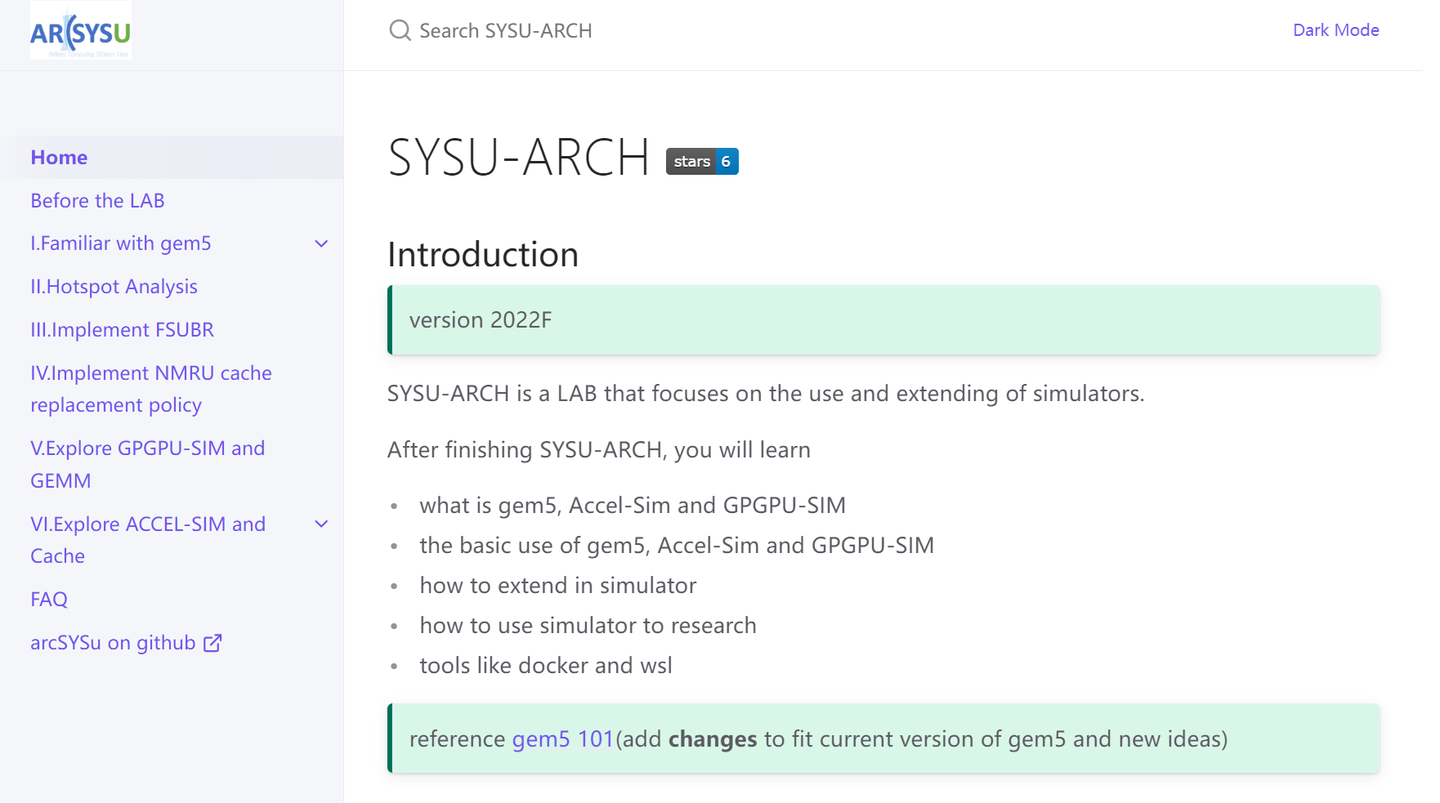
Task: Visit arcSYSu on github link
Action: 113,643
